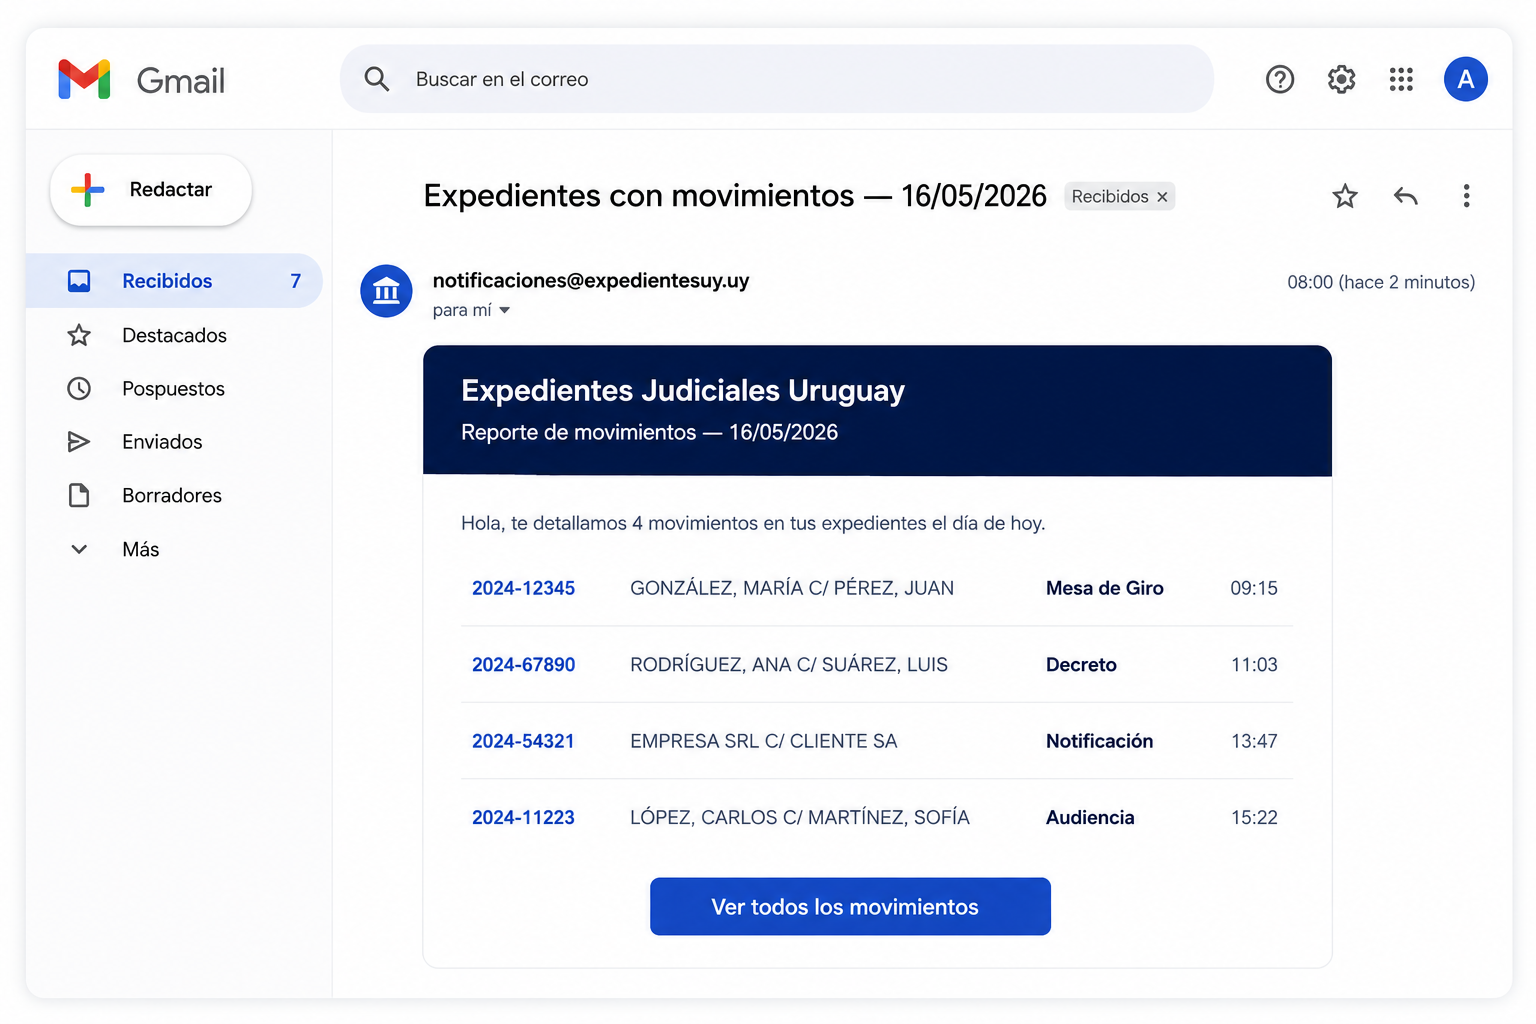Click the search magnifier icon
Viewport: 1536px width, 1024px height.
(377, 79)
